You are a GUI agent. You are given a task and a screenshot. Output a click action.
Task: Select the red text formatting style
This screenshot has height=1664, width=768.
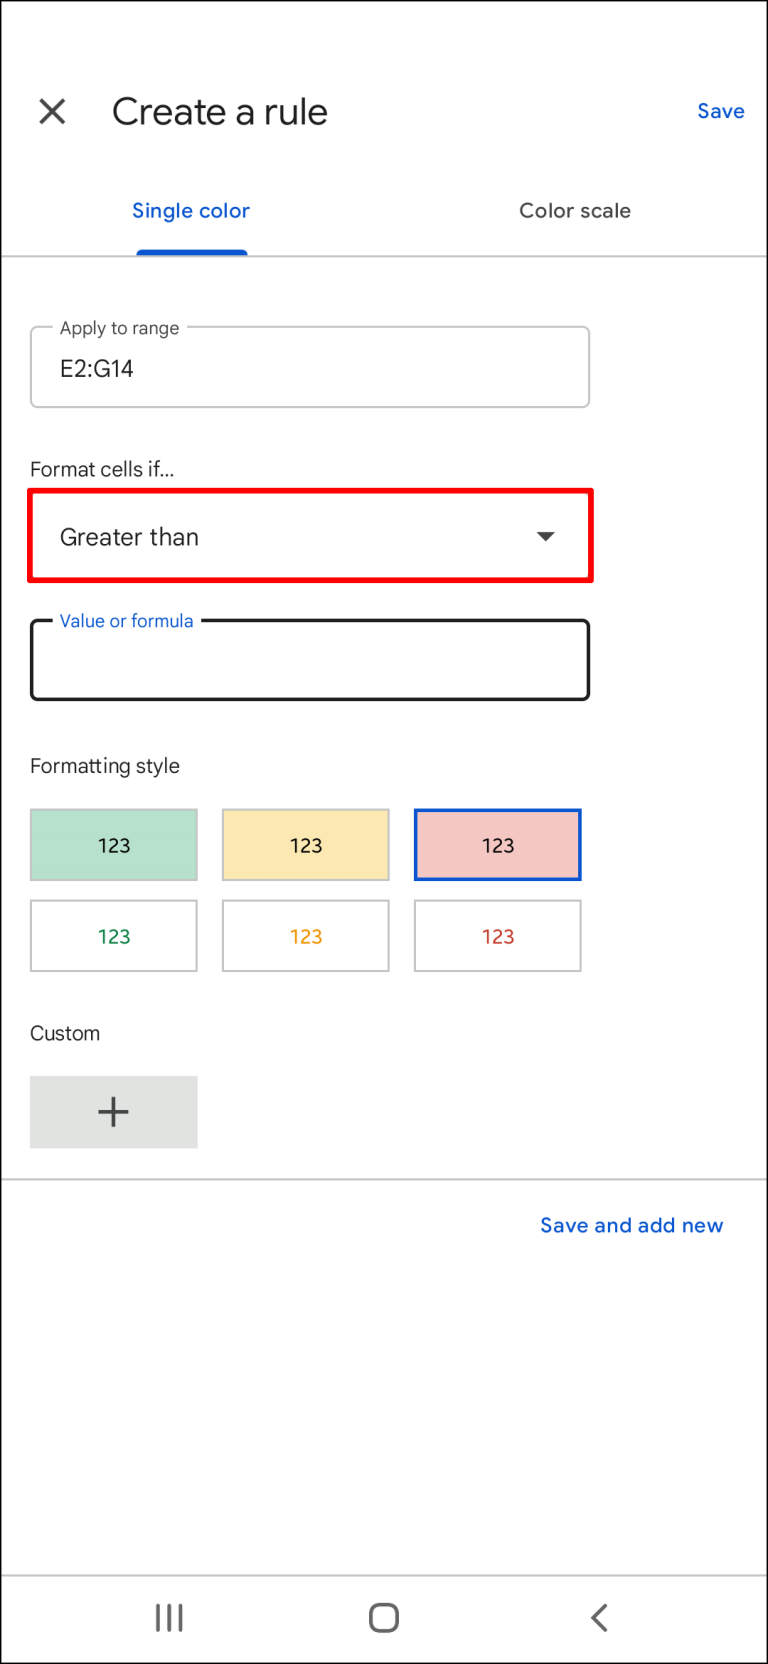tap(497, 936)
